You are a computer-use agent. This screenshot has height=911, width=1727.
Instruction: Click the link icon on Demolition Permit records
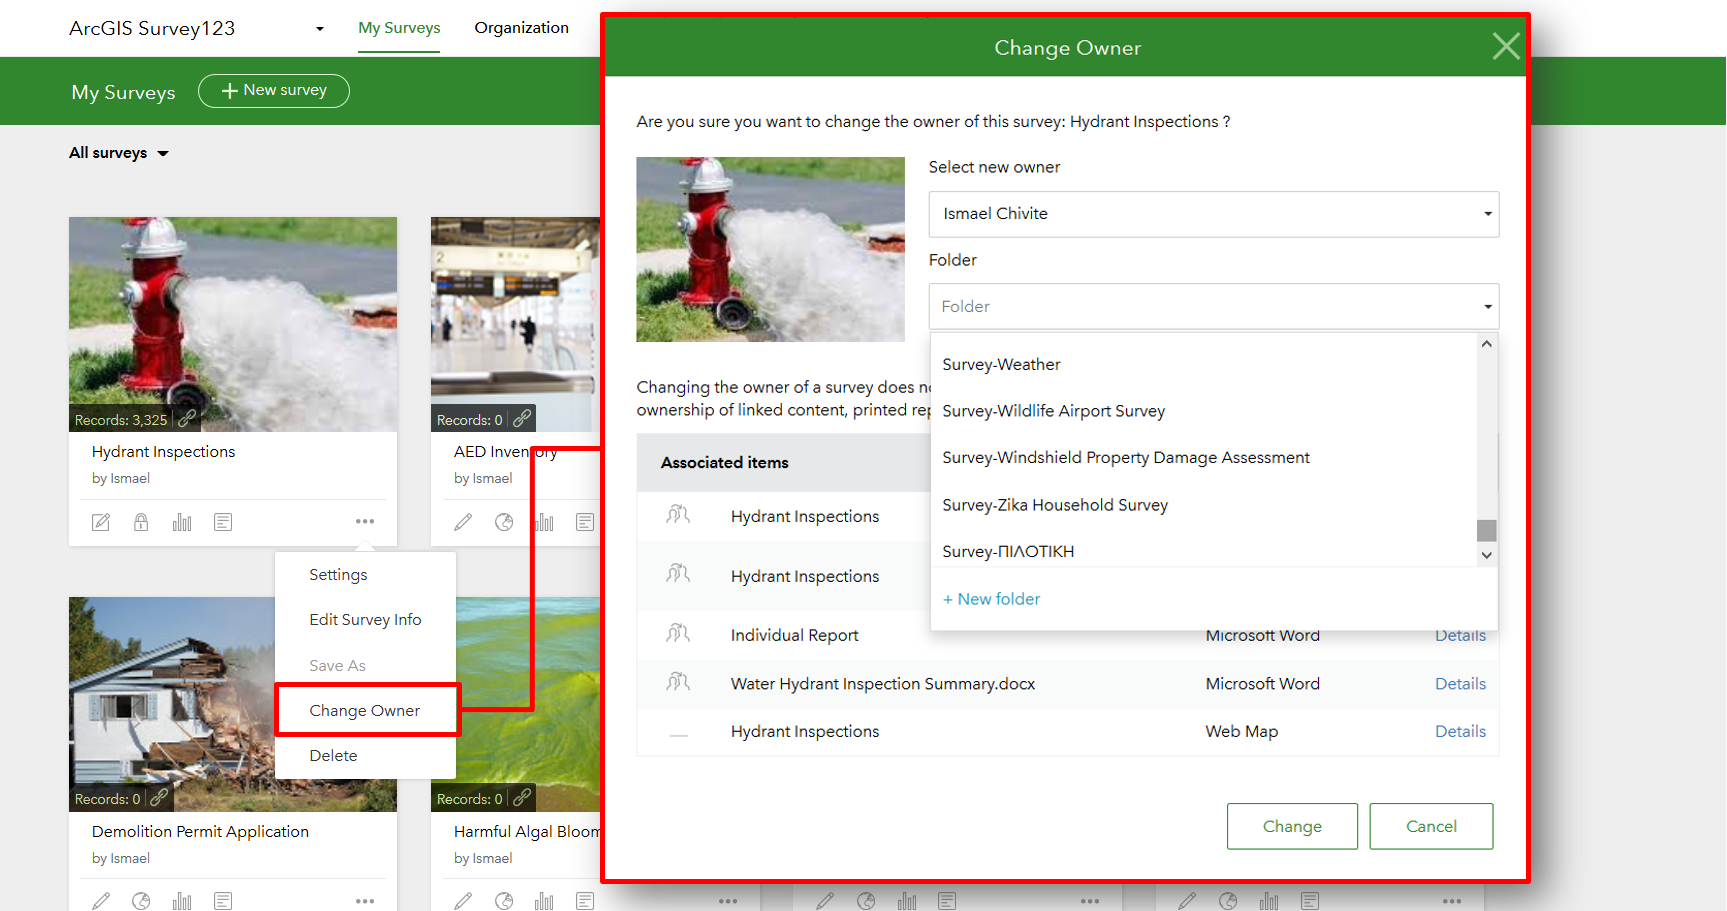pos(160,797)
